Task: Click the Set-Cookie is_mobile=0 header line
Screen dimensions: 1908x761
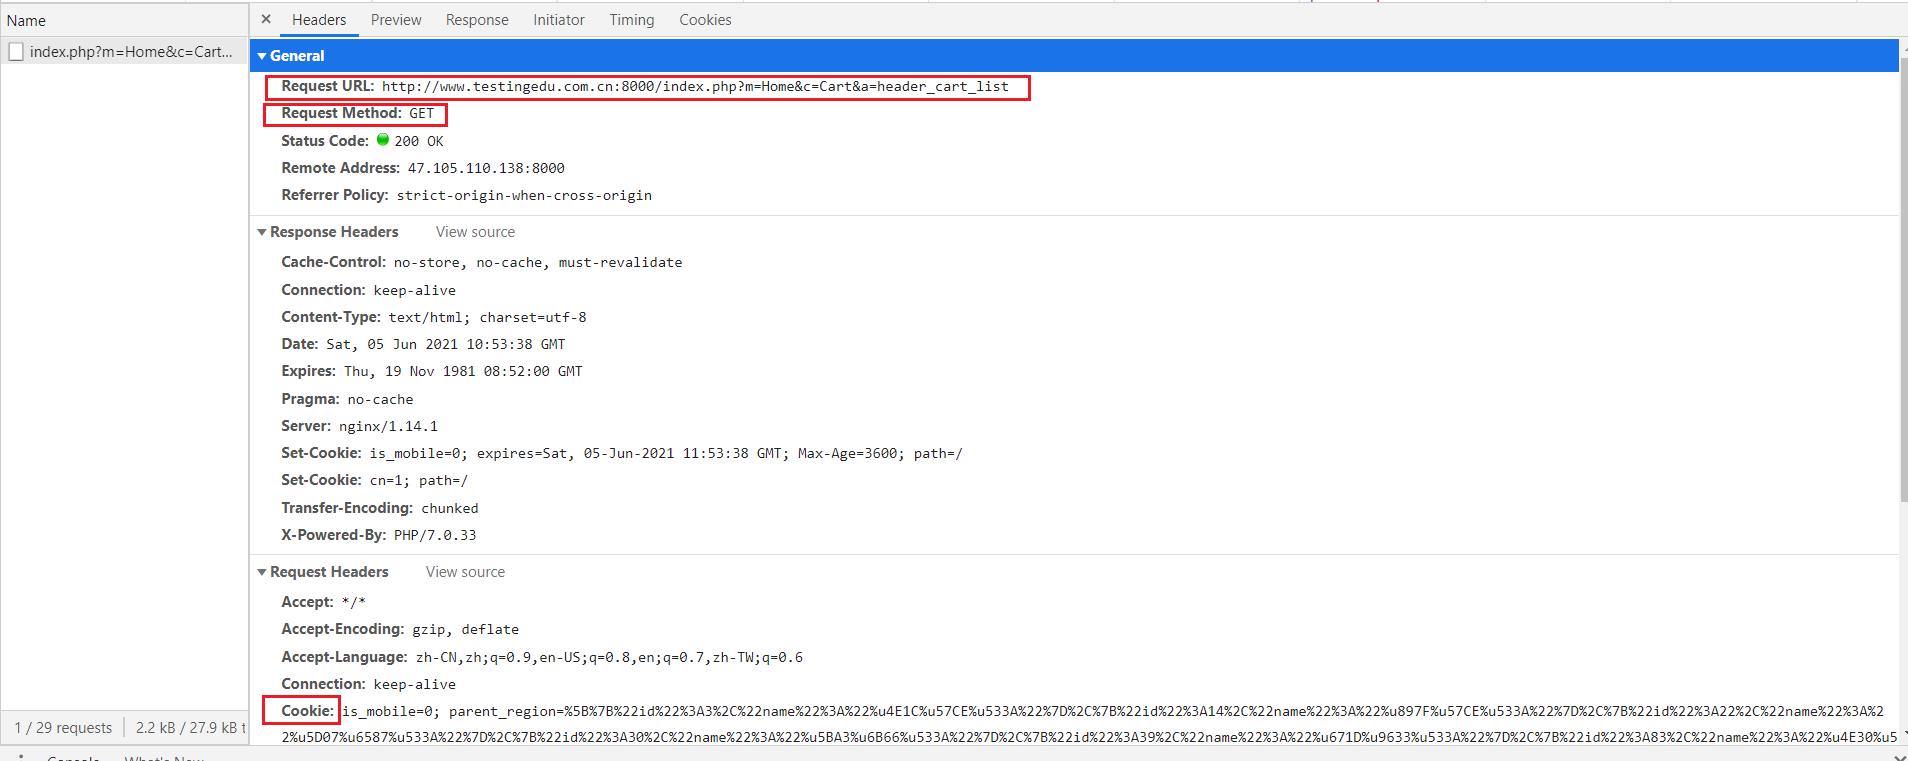Action: point(621,454)
